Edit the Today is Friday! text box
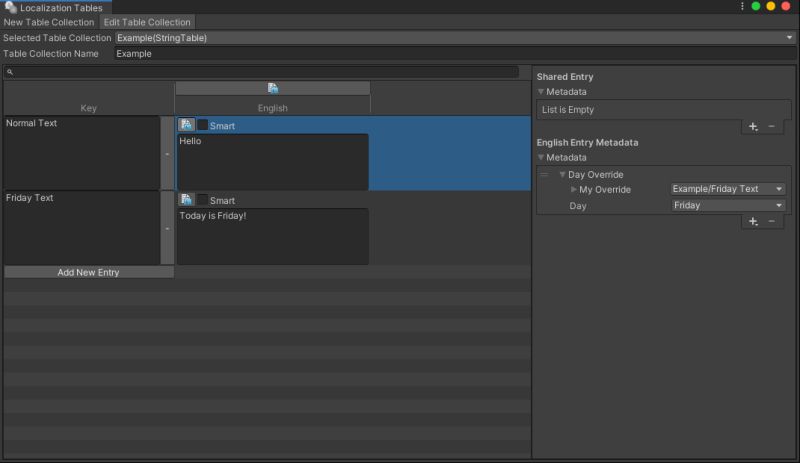Image resolution: width=800 pixels, height=463 pixels. point(272,236)
